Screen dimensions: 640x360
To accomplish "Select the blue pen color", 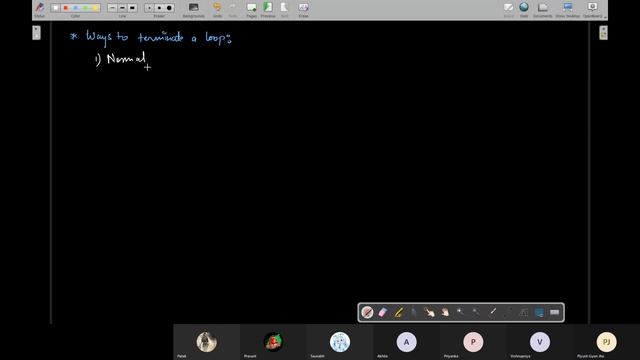I will point(76,8).
